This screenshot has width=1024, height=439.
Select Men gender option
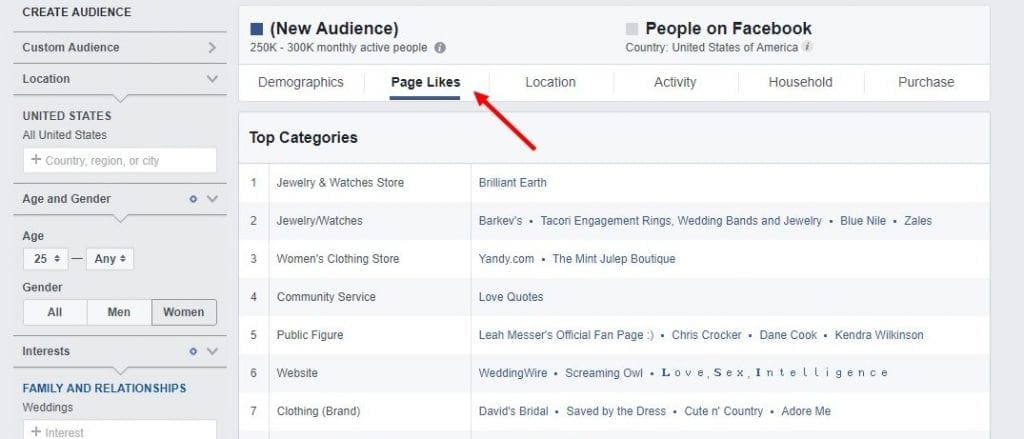[x=119, y=312]
